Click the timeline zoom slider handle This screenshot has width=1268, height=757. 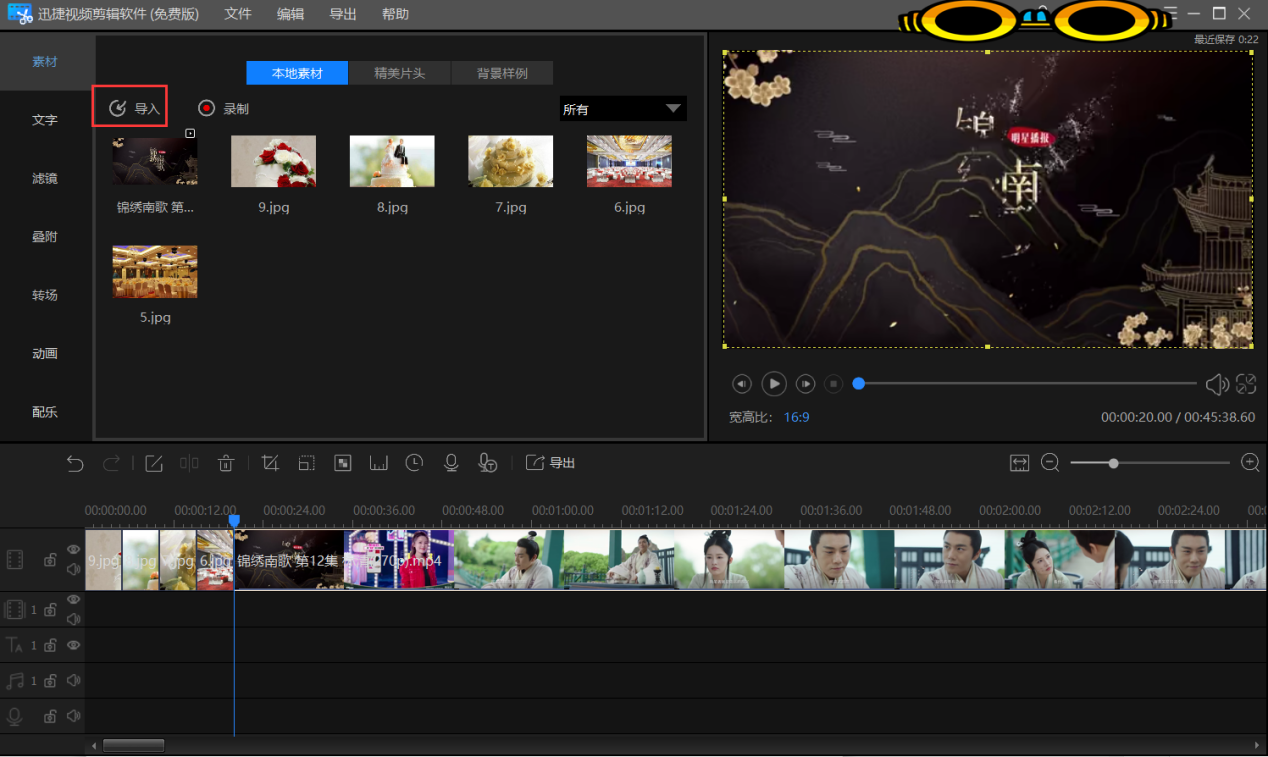1113,463
